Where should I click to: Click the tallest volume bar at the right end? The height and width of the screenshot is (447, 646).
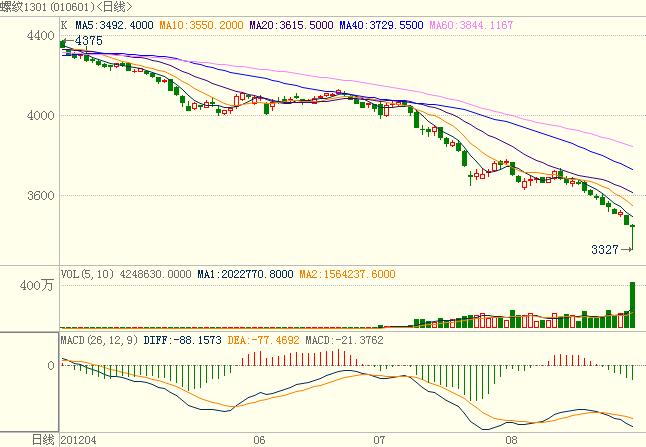(632, 305)
